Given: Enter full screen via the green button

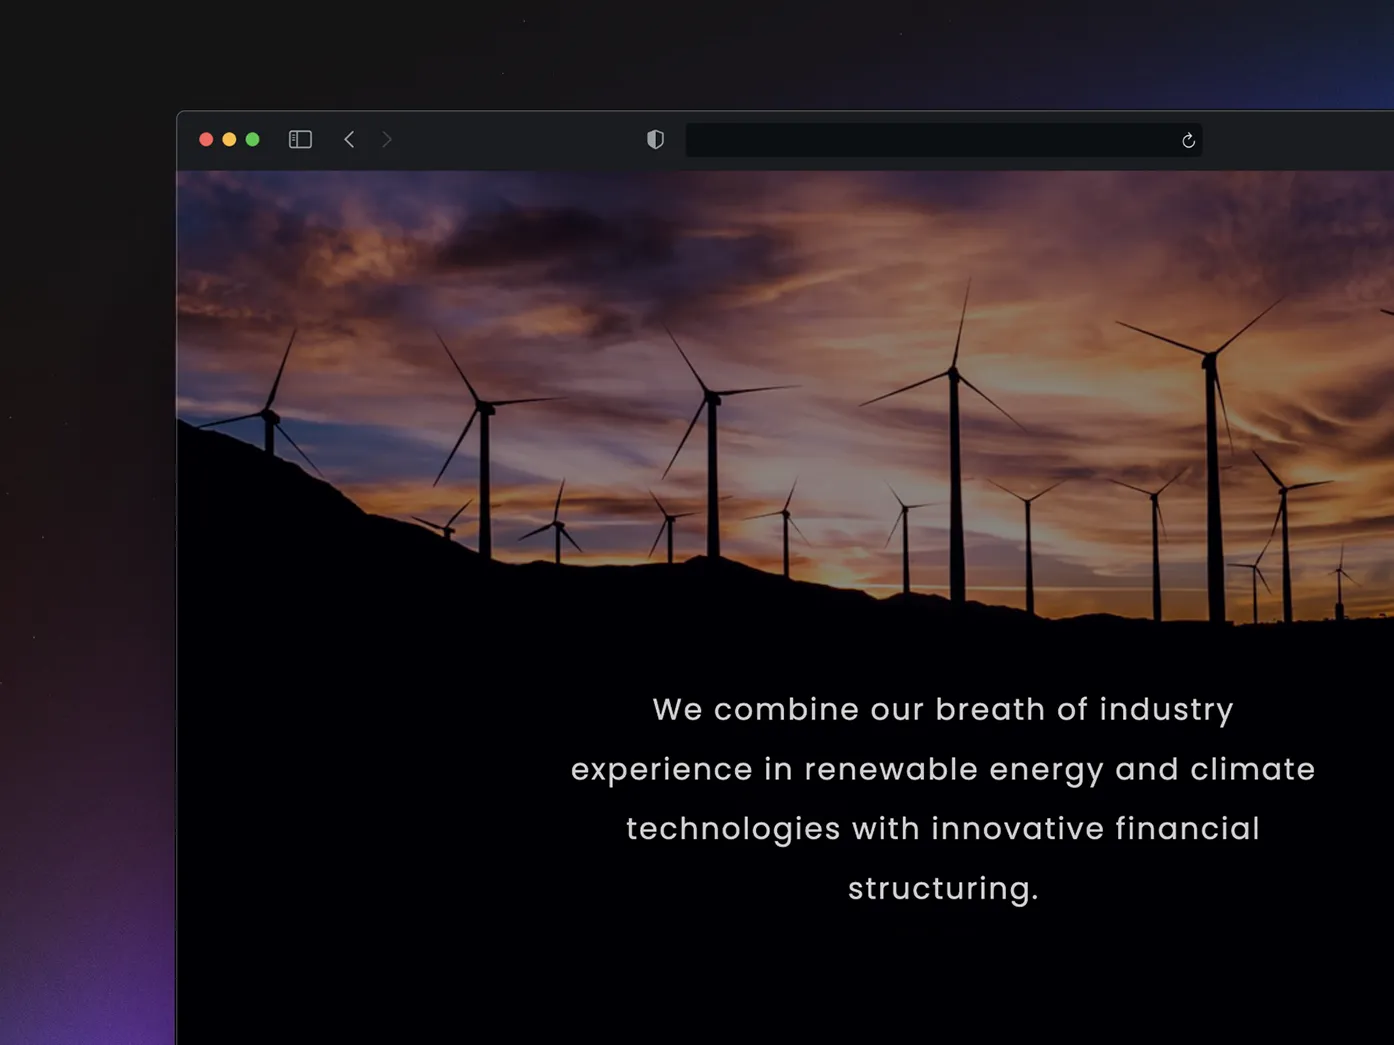Looking at the screenshot, I should [x=253, y=139].
